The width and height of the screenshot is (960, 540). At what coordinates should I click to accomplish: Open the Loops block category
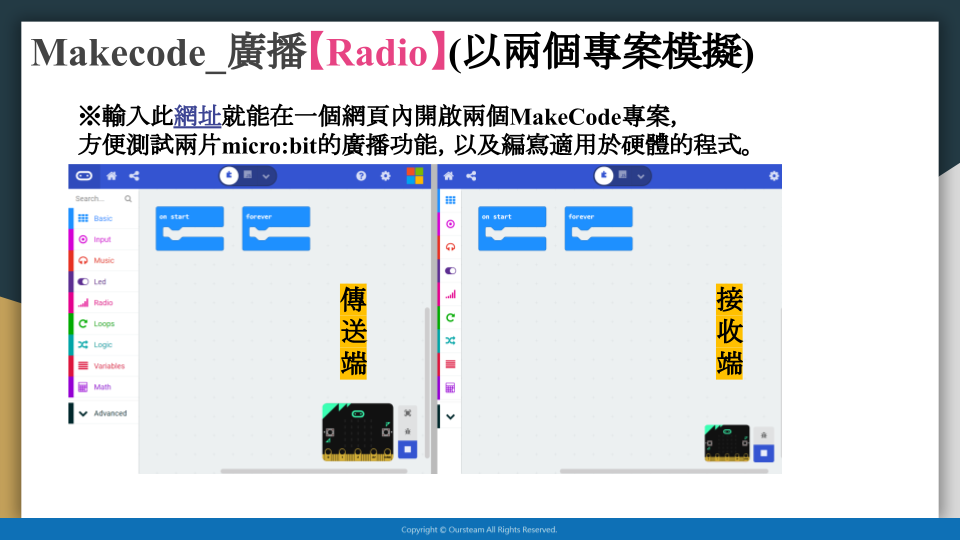coord(103,323)
